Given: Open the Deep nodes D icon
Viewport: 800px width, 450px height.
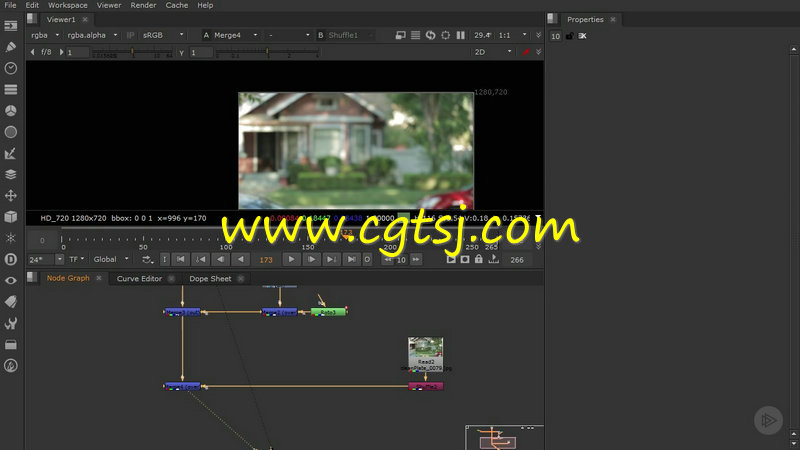Looking at the screenshot, I should (11, 259).
